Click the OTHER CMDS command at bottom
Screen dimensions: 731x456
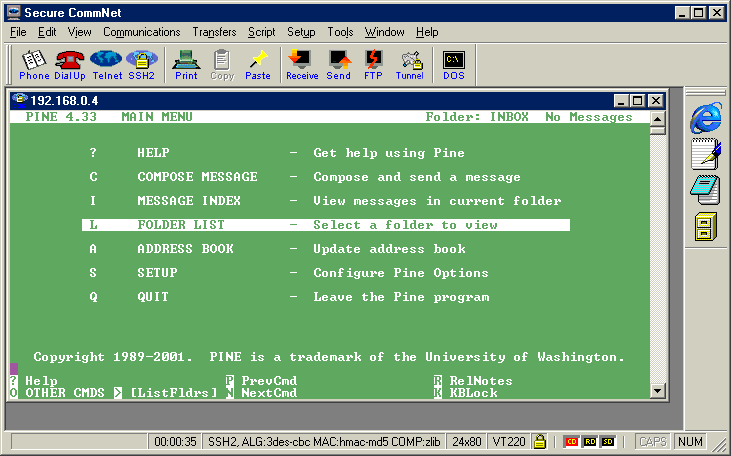pos(65,393)
